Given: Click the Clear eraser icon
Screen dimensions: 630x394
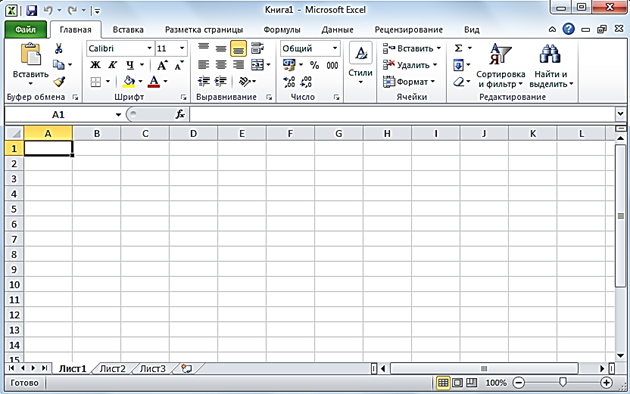Looking at the screenshot, I should coord(459,82).
